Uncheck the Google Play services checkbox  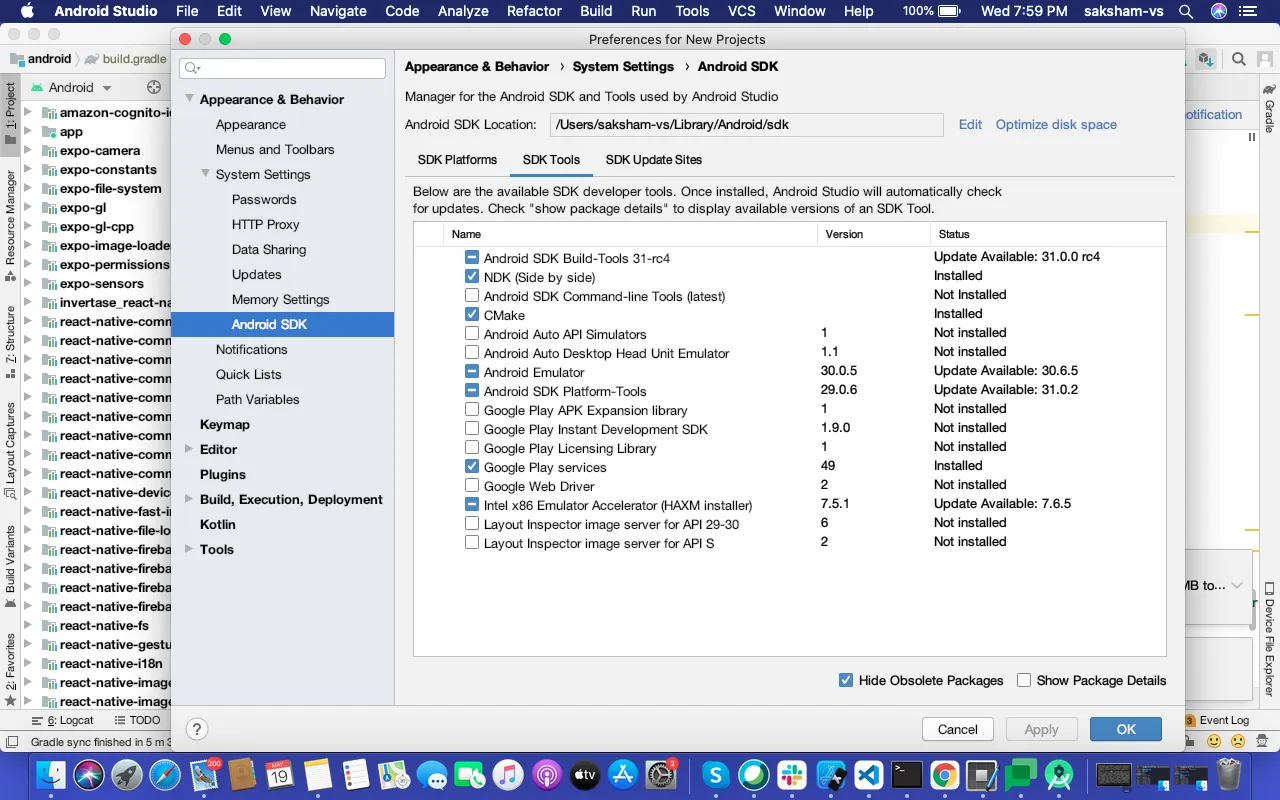(472, 467)
